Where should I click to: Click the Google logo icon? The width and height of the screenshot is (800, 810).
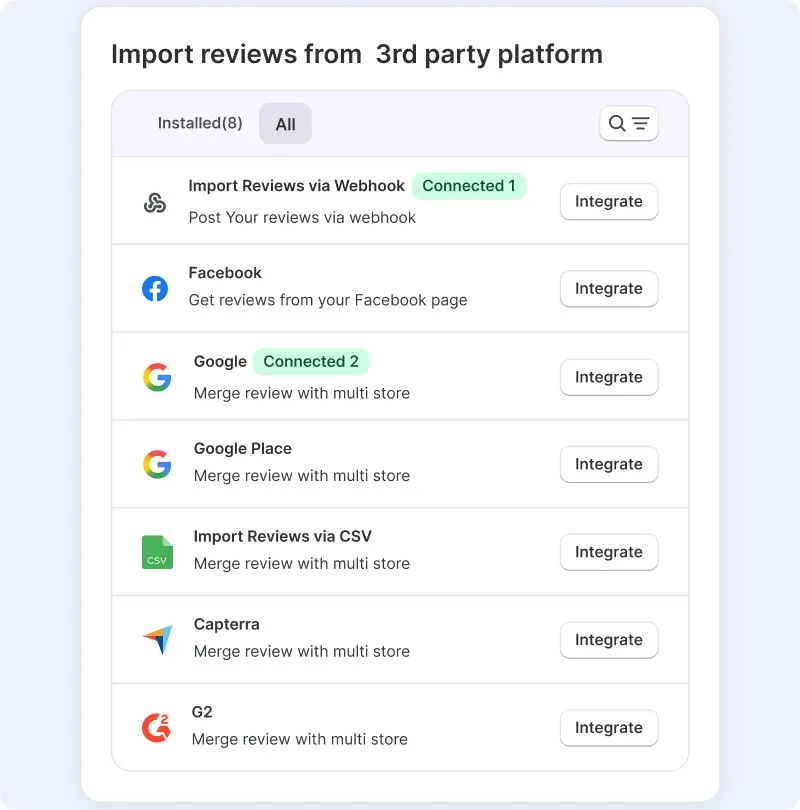156,376
